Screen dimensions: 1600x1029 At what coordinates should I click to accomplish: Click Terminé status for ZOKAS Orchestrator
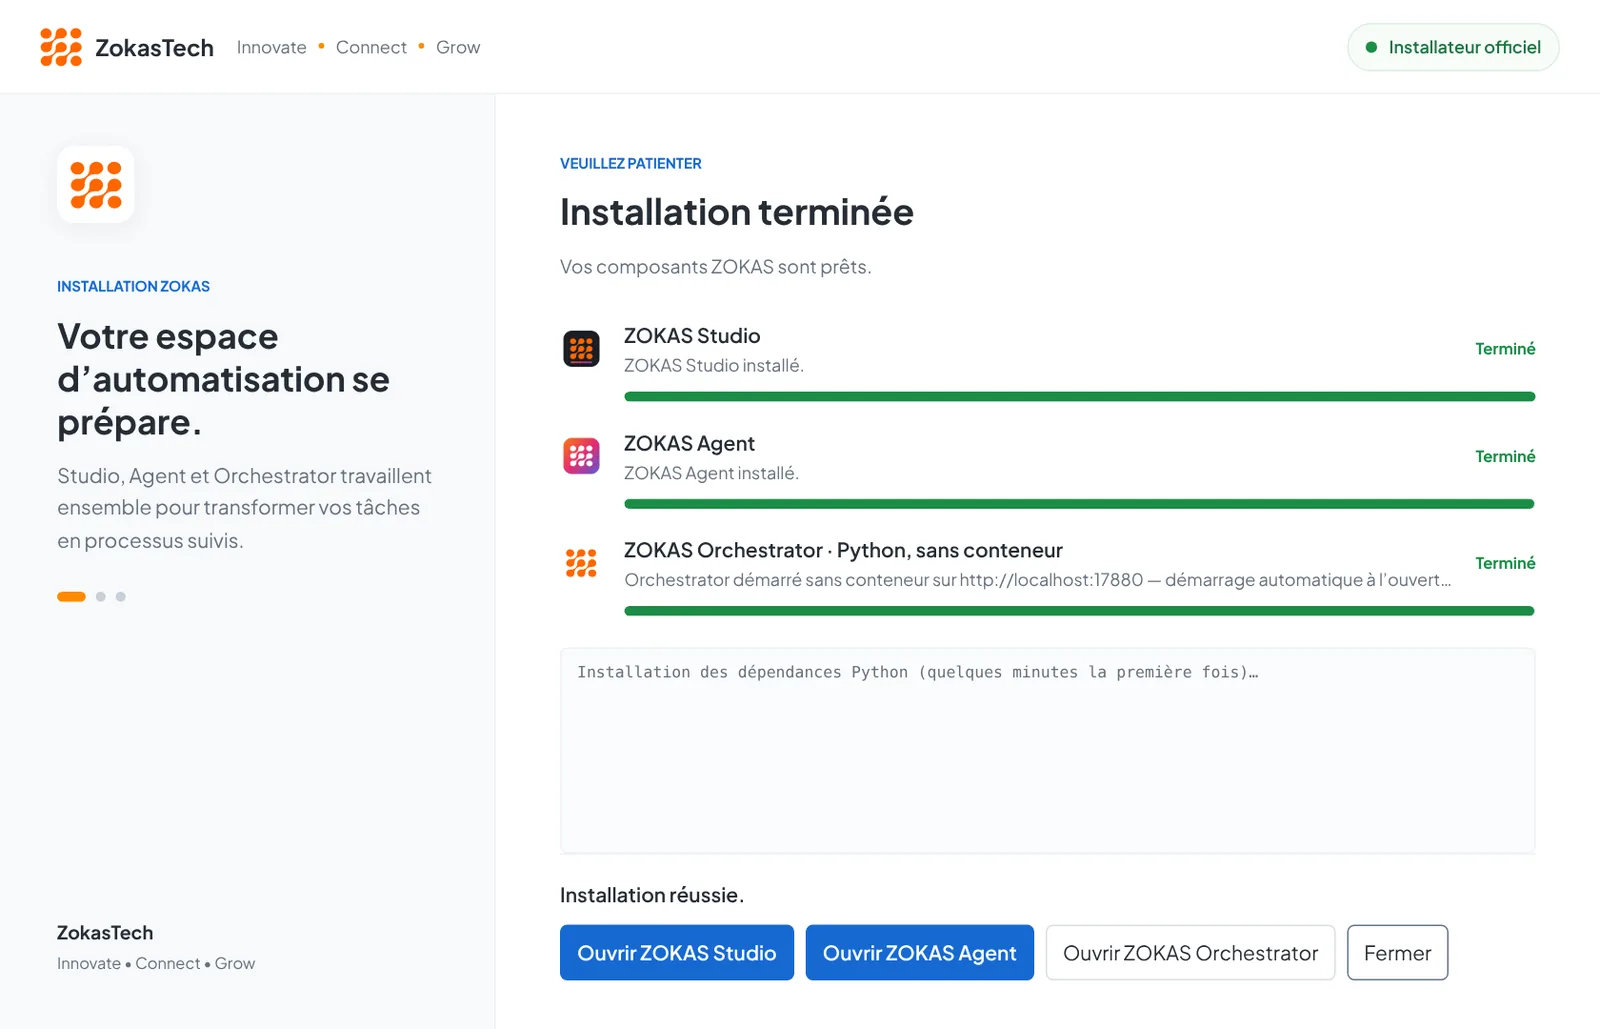click(x=1505, y=563)
